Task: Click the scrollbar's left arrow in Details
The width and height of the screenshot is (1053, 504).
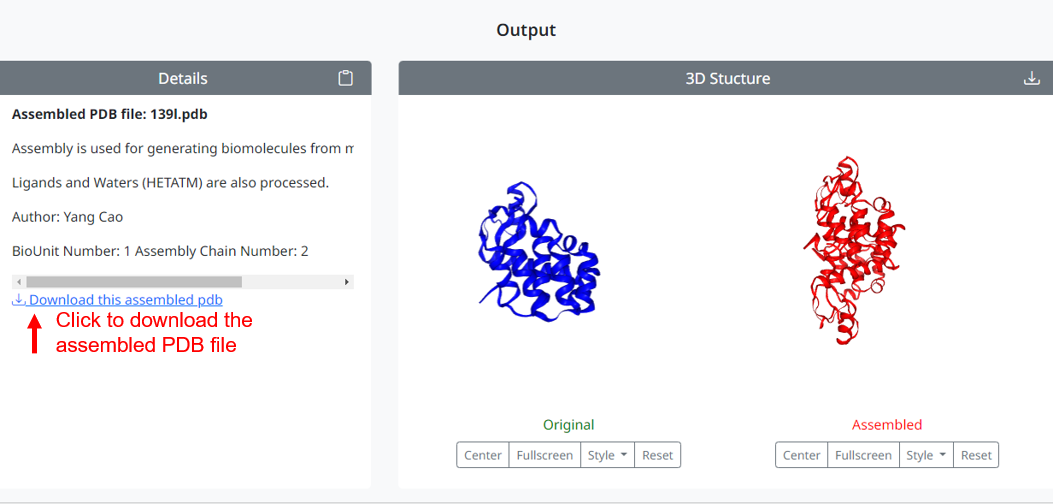Action: pyautogui.click(x=17, y=282)
